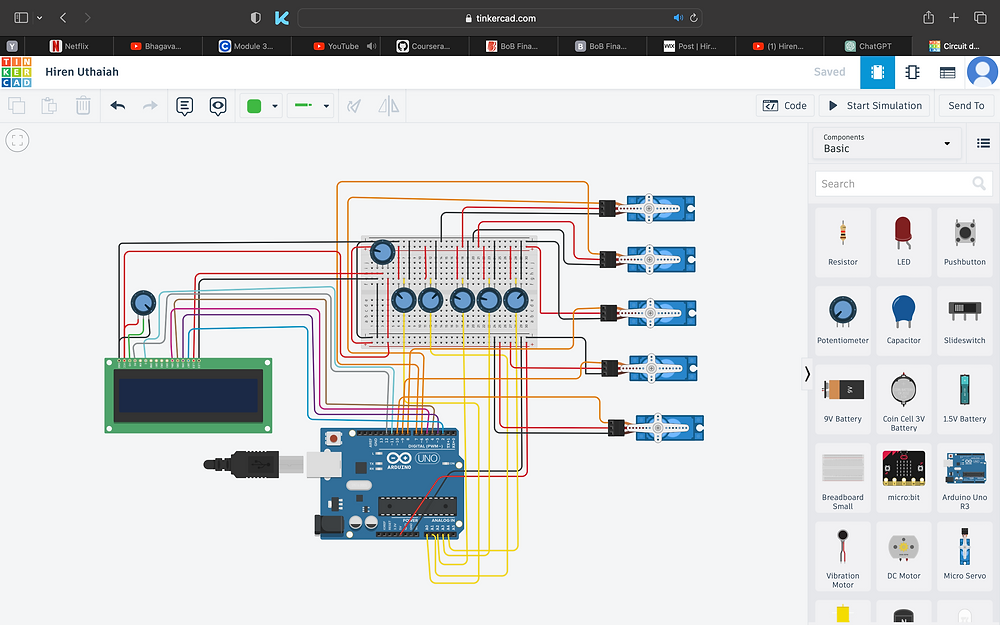Open the Components Basic dropdown
This screenshot has height=625, width=1000.
(886, 143)
